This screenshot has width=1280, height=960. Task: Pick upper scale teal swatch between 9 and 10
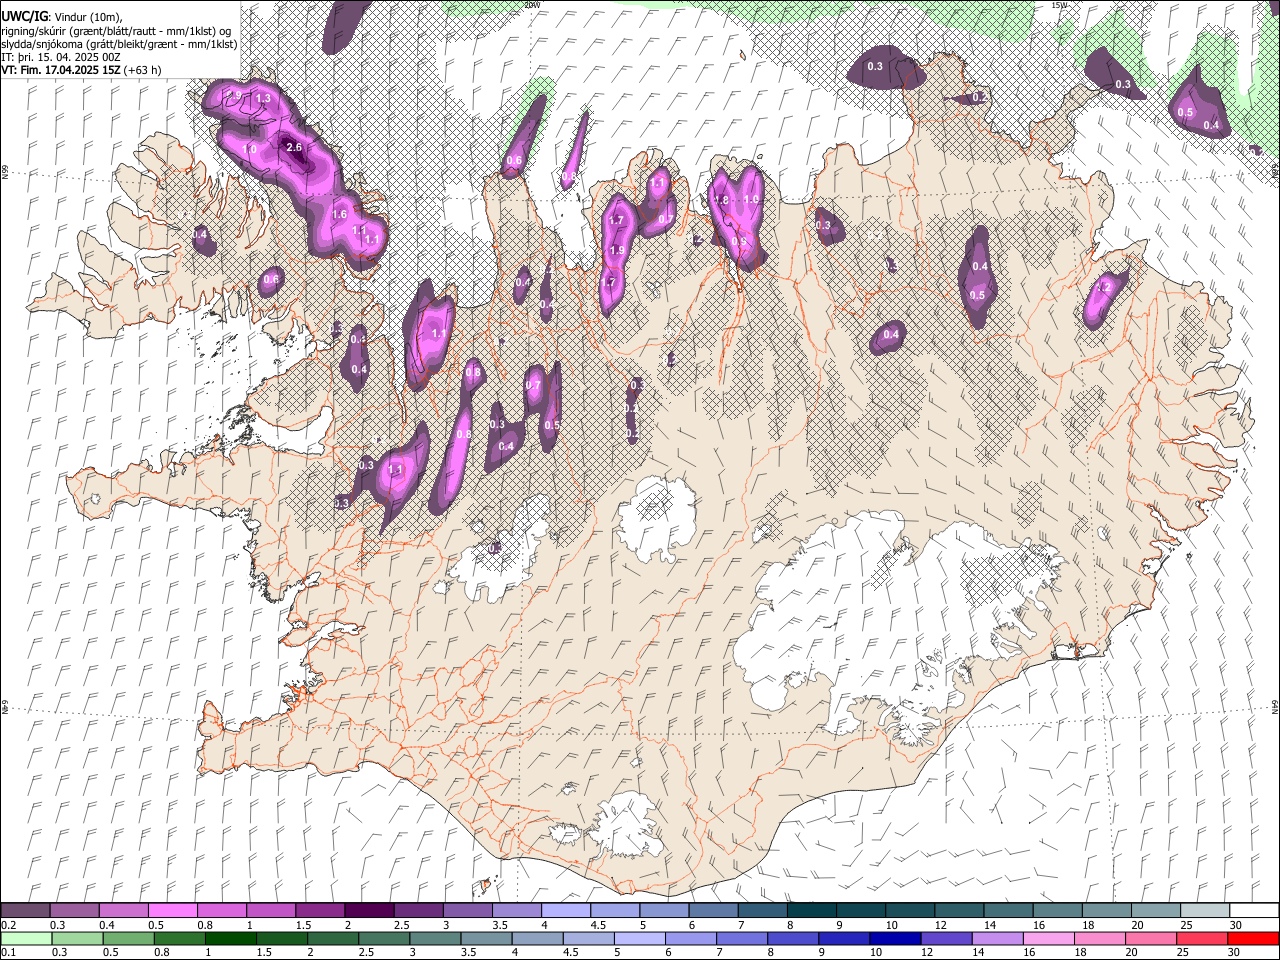(x=861, y=911)
